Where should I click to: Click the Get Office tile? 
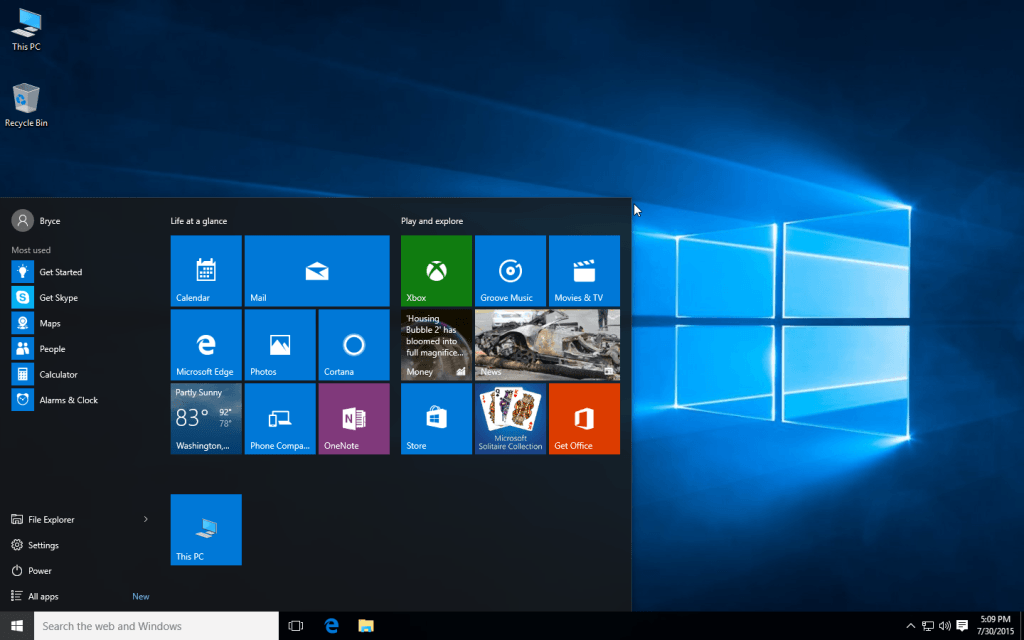tap(584, 419)
